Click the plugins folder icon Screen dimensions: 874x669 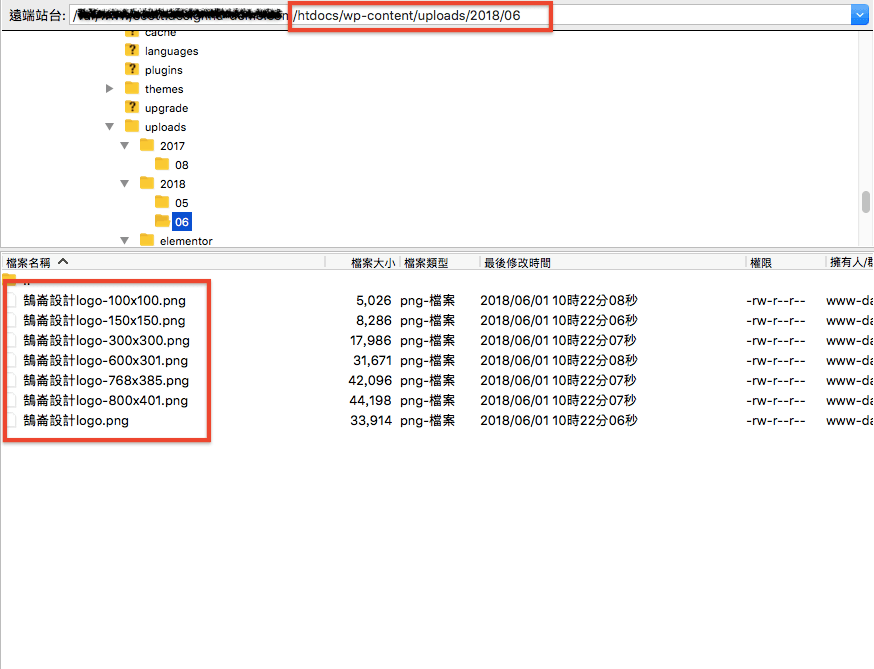click(x=131, y=70)
